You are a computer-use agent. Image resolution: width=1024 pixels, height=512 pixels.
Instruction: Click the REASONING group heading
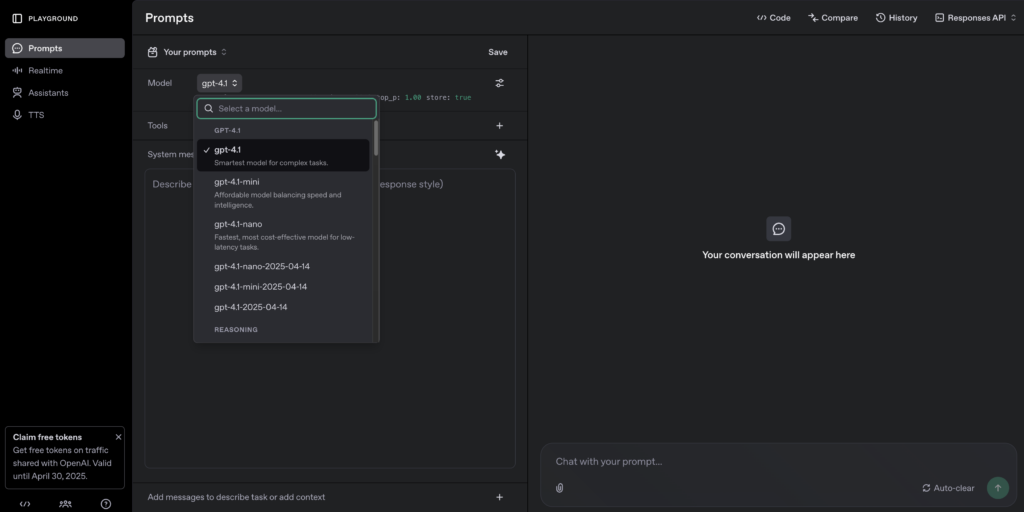(x=236, y=330)
